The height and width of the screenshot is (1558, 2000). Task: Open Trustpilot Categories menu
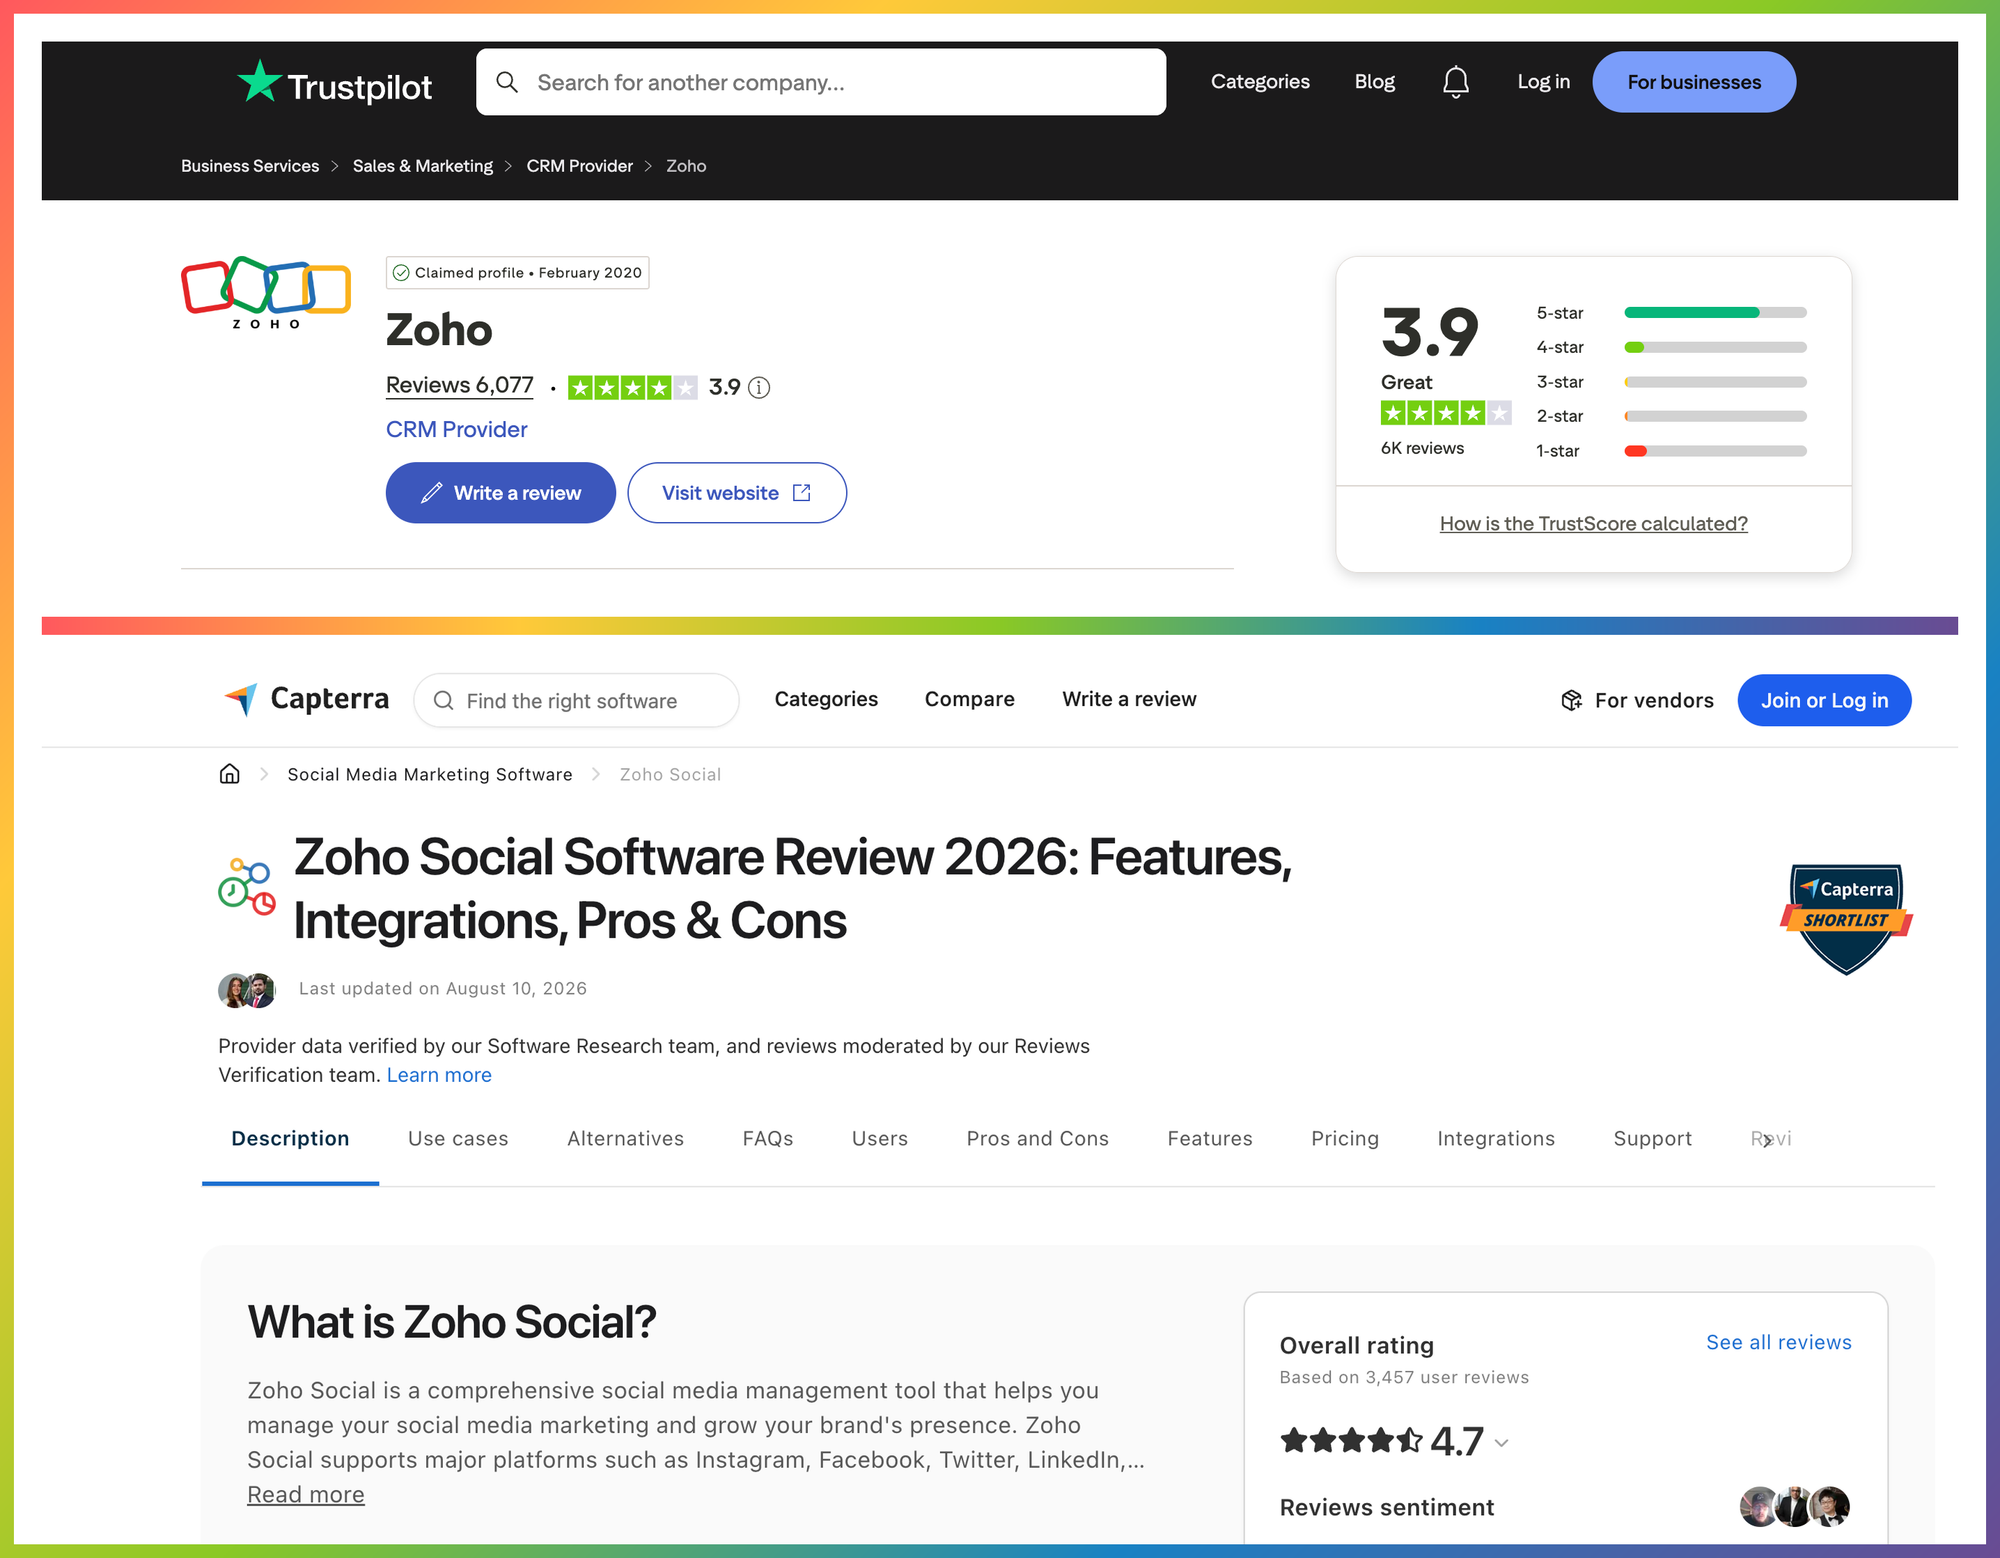tap(1260, 82)
